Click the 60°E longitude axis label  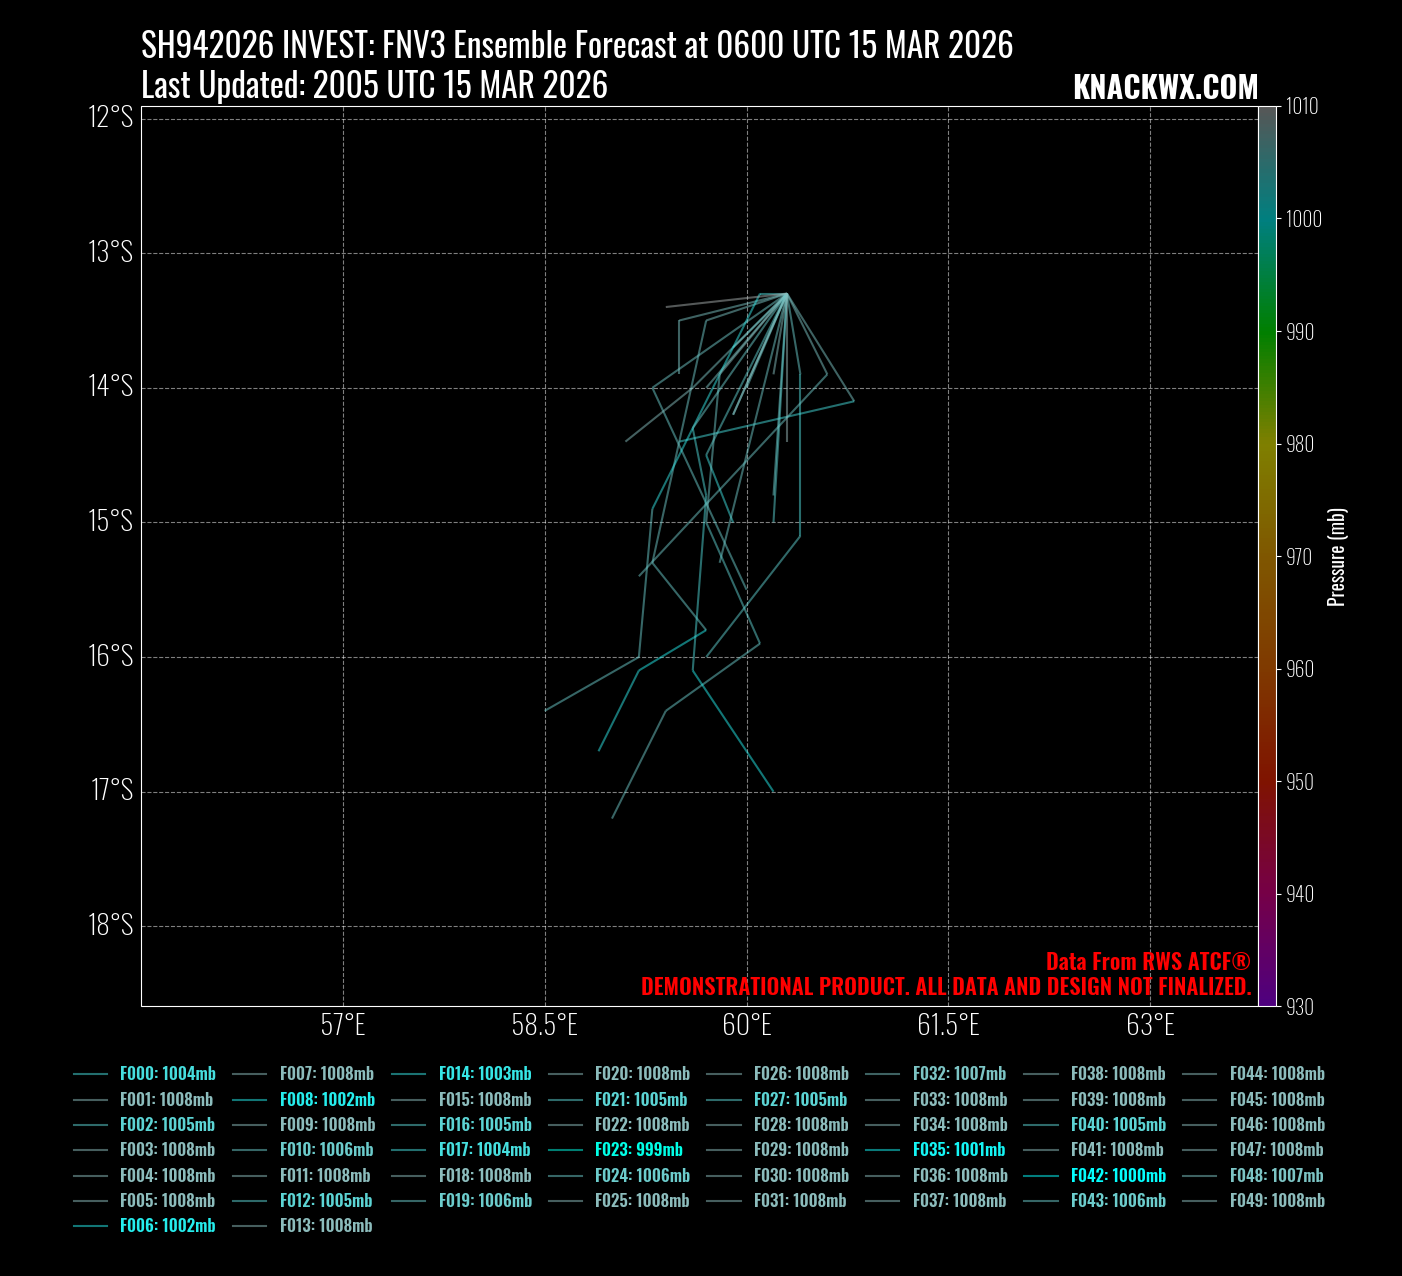coord(747,1025)
